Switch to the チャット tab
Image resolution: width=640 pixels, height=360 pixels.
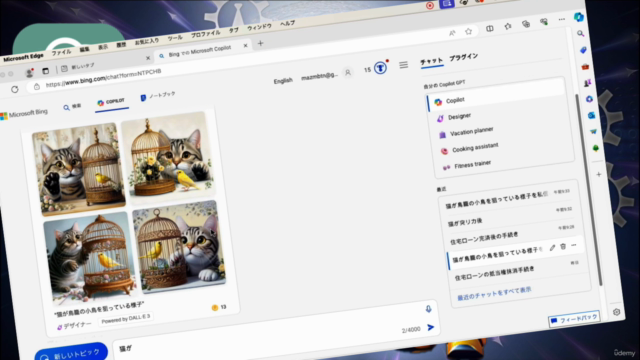point(431,61)
